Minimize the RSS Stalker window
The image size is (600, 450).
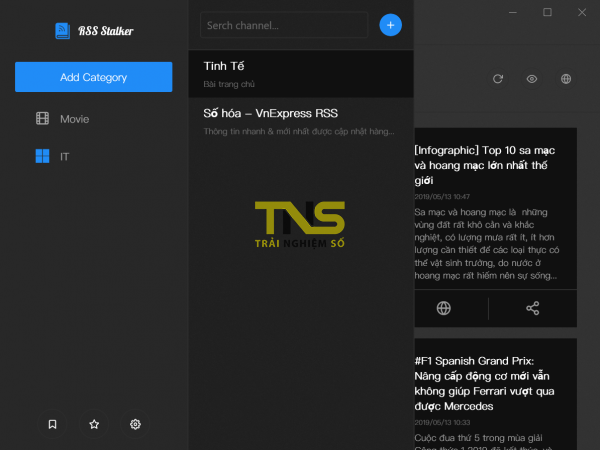tap(513, 12)
